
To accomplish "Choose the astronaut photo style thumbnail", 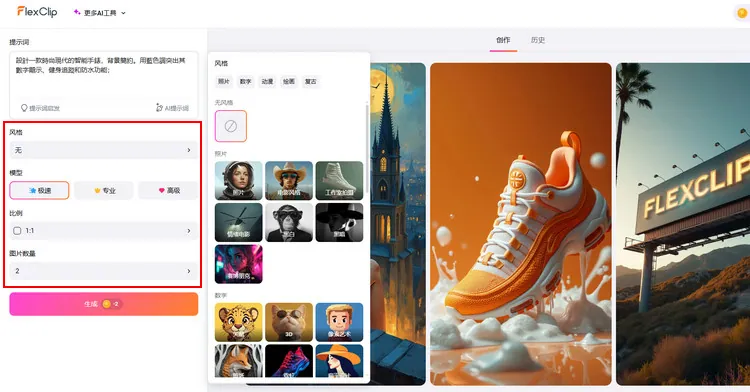I will pyautogui.click(x=239, y=180).
